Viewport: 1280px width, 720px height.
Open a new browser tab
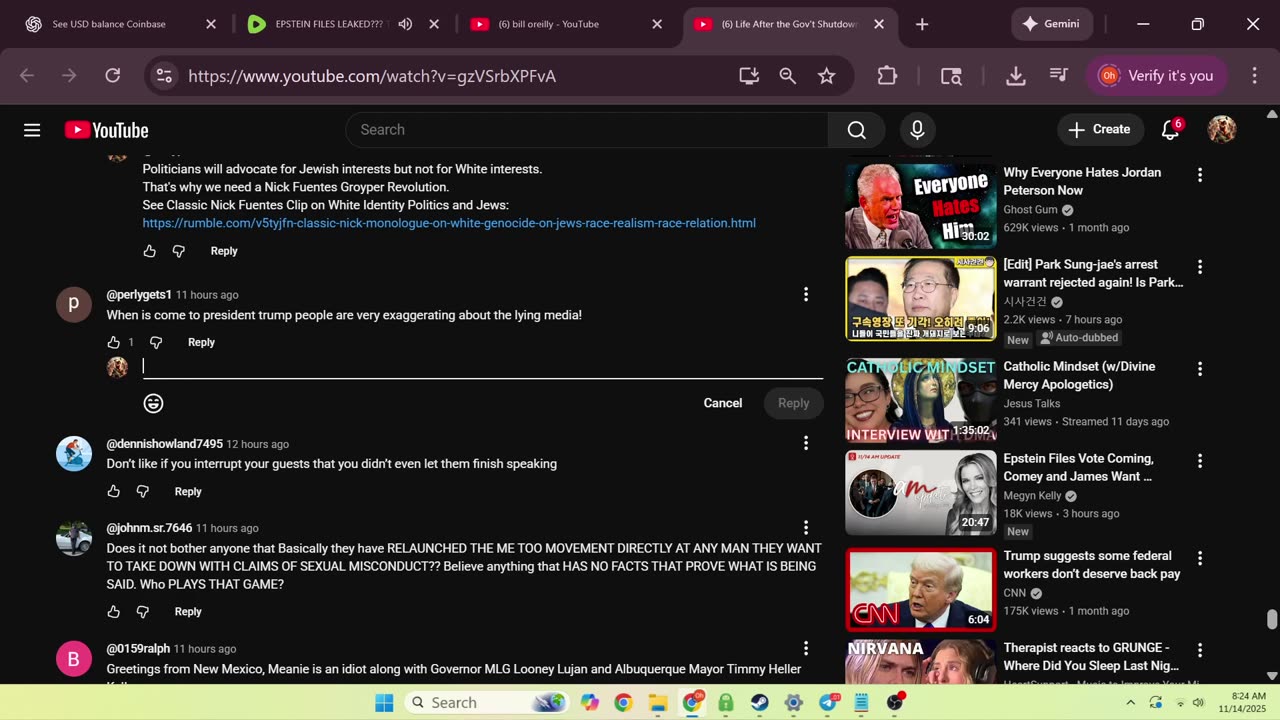tap(922, 24)
